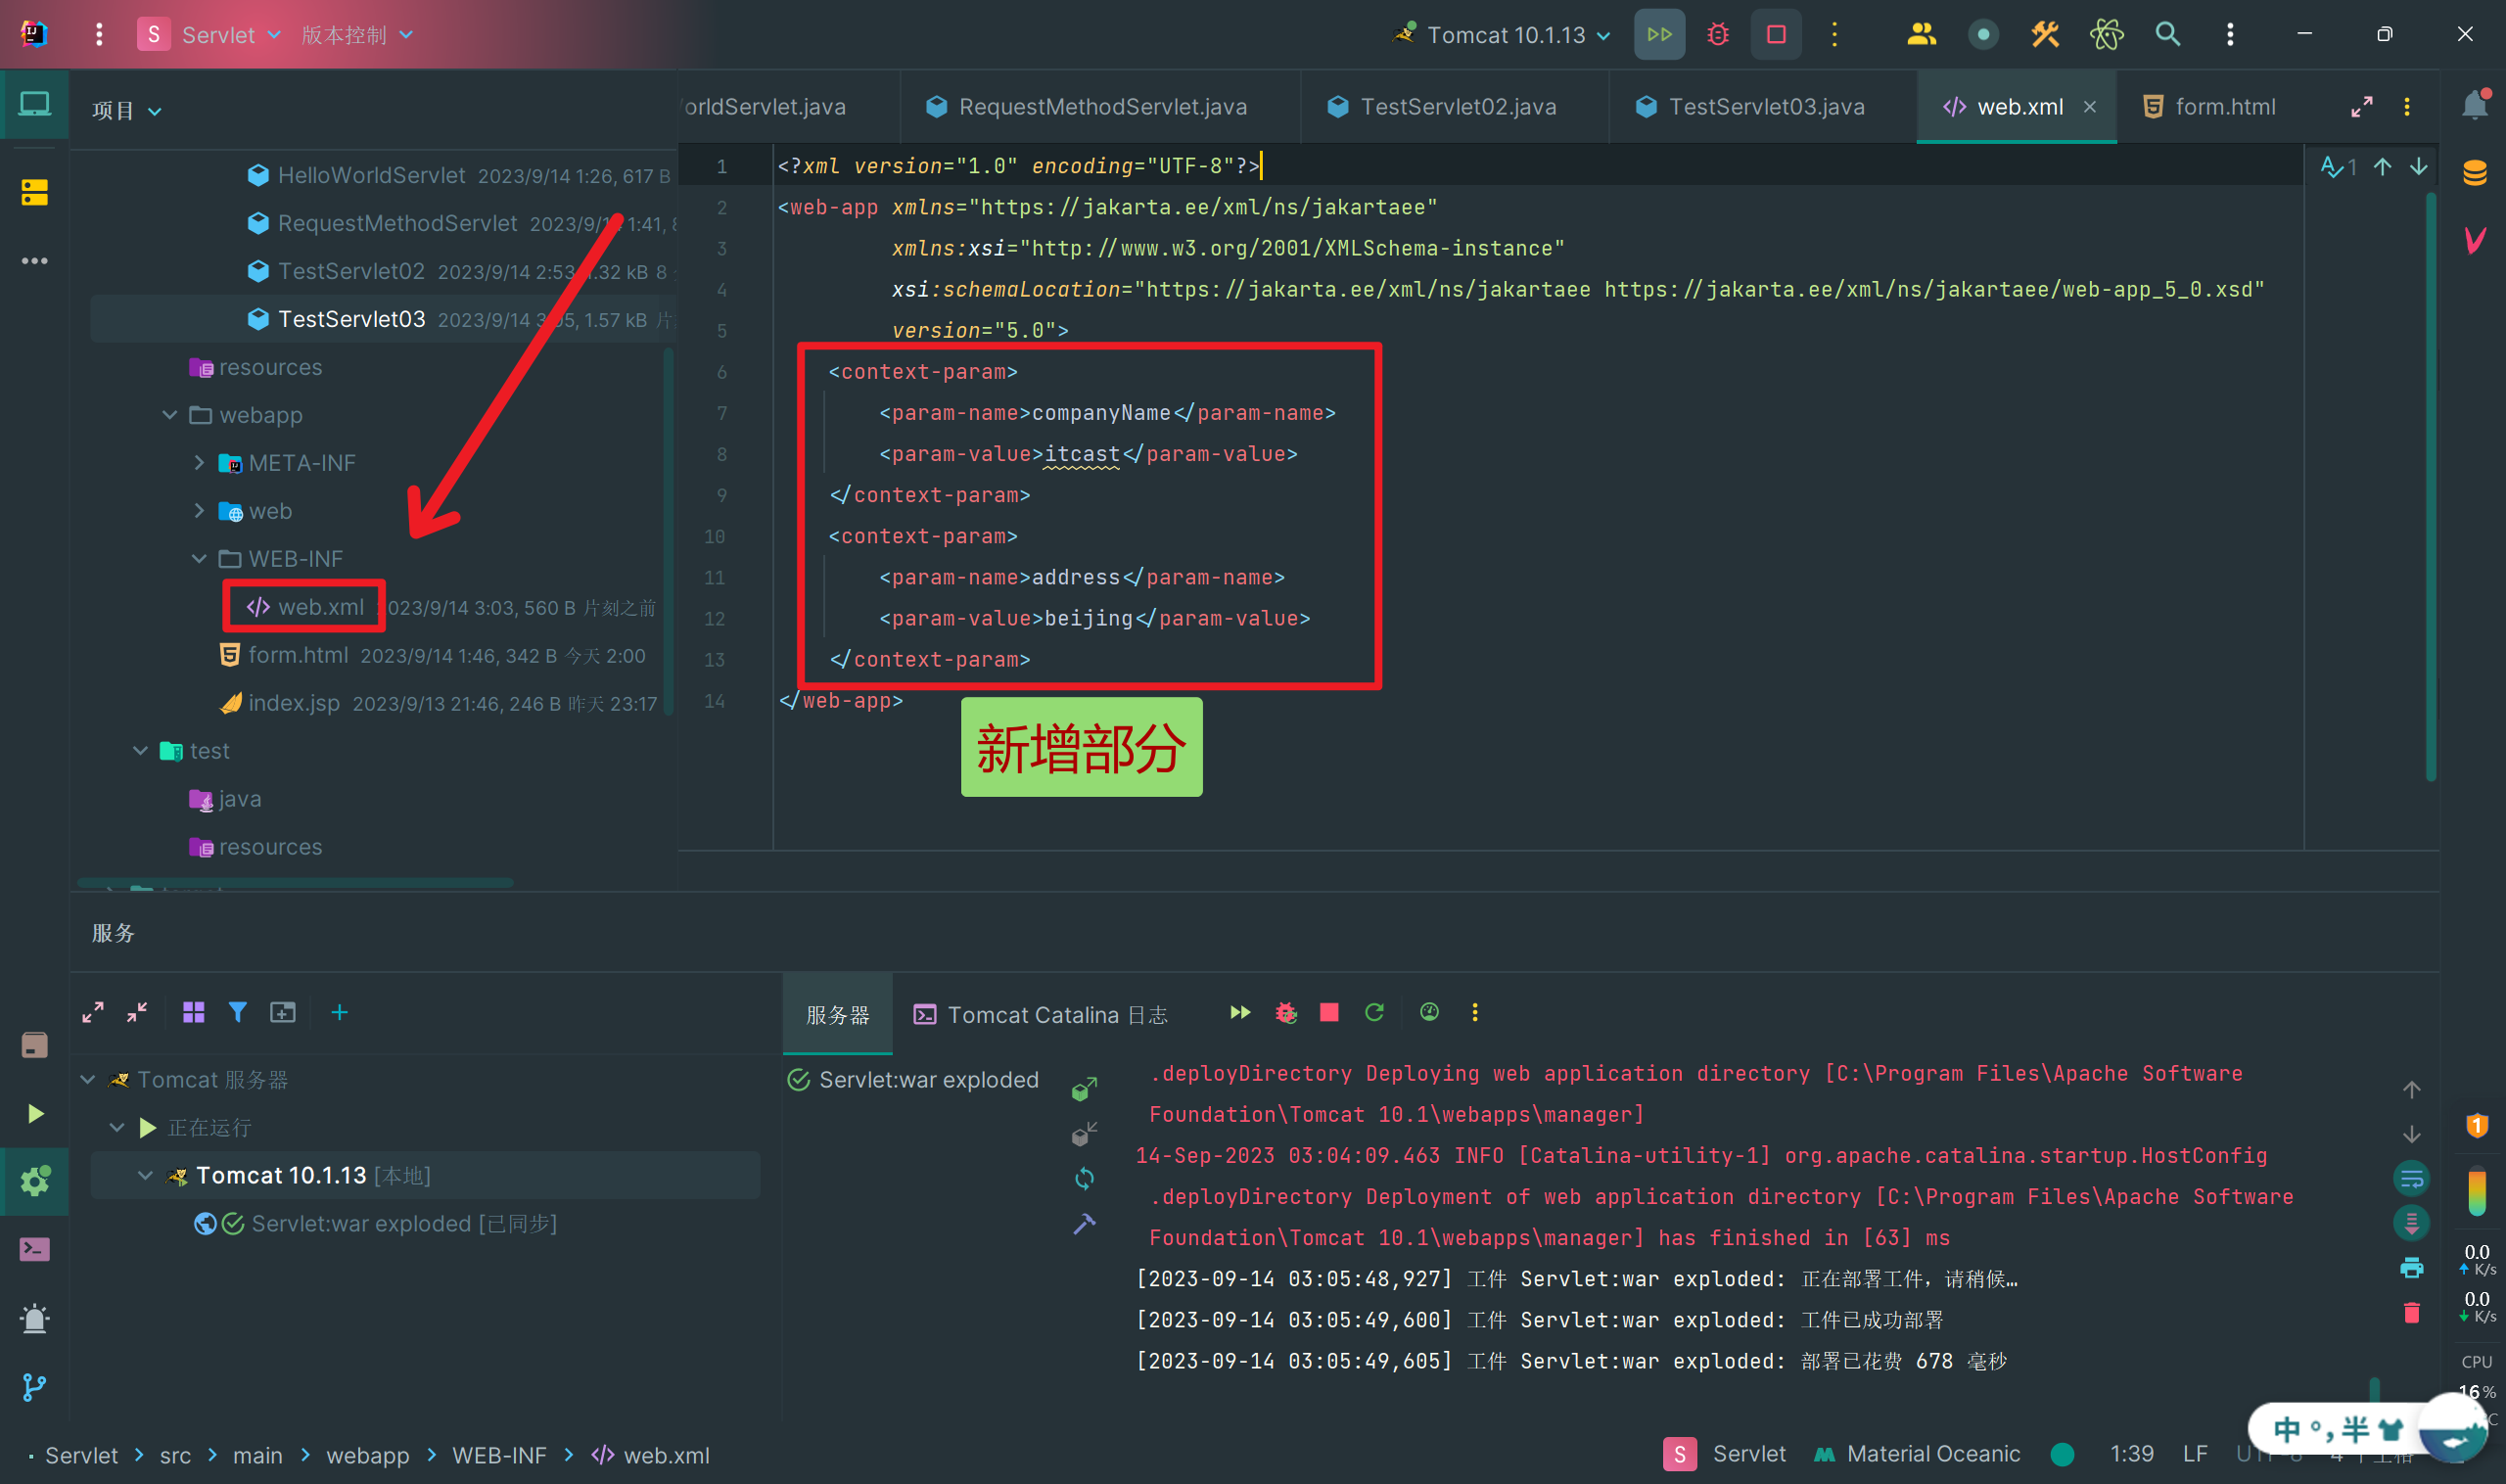
Task: Click the filter icon in Services toolbar
Action: tap(237, 1013)
